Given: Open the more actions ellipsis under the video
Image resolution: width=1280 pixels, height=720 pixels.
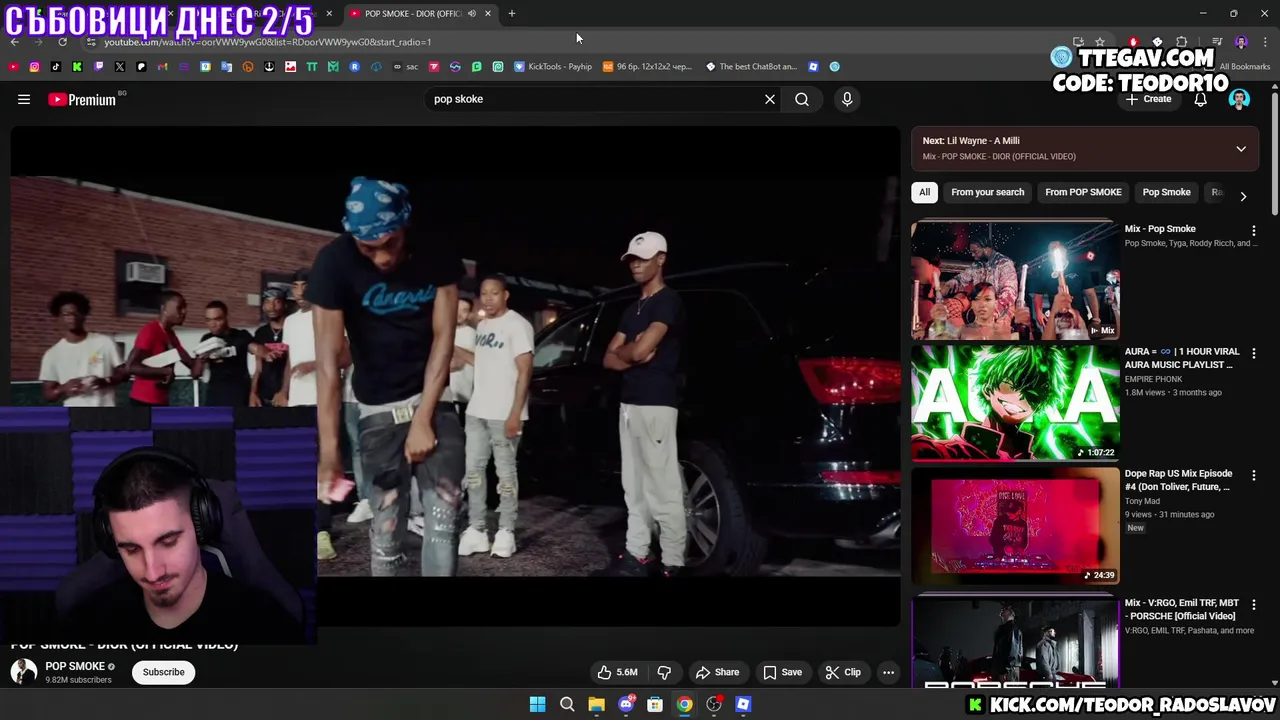Looking at the screenshot, I should click(x=888, y=672).
